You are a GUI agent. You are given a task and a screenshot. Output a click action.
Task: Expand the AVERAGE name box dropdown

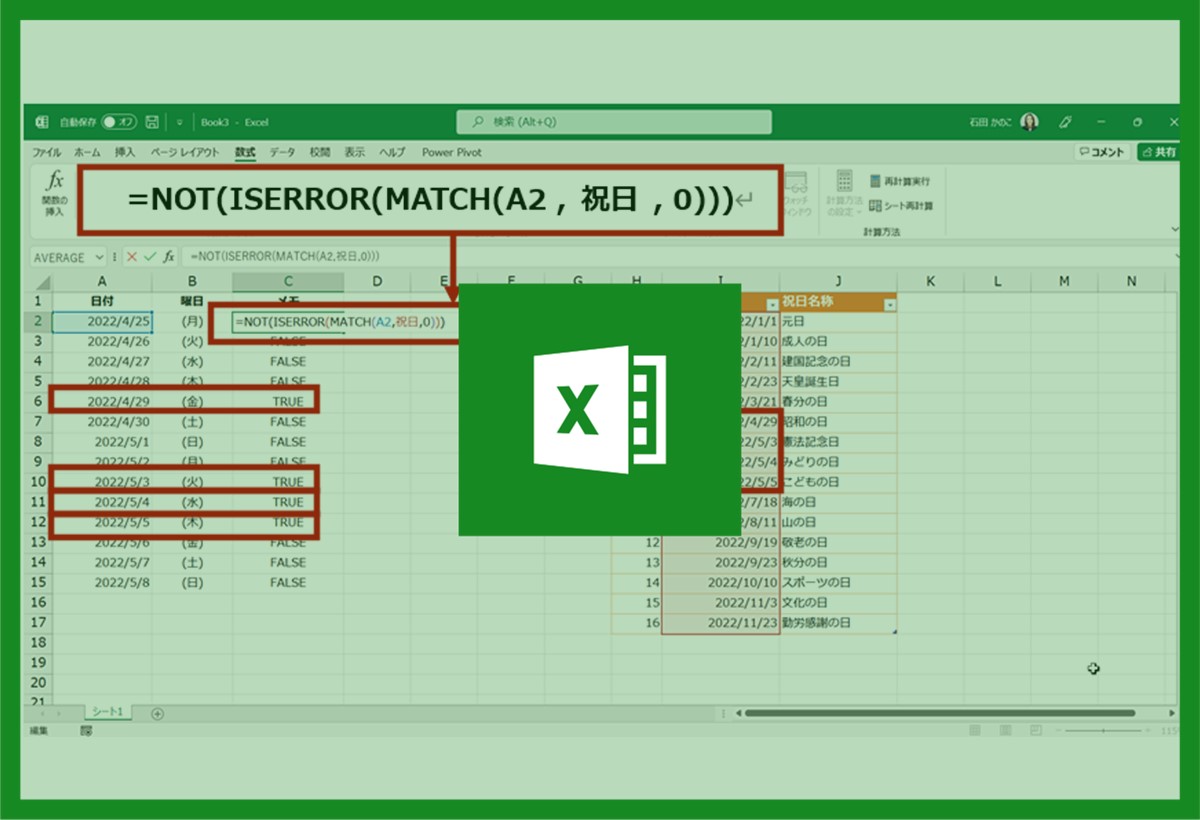coord(99,258)
